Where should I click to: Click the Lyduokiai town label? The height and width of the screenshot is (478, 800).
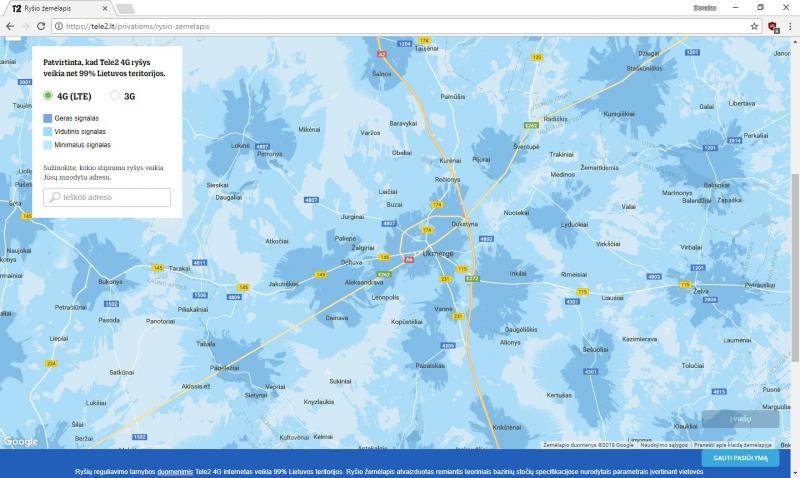point(574,224)
